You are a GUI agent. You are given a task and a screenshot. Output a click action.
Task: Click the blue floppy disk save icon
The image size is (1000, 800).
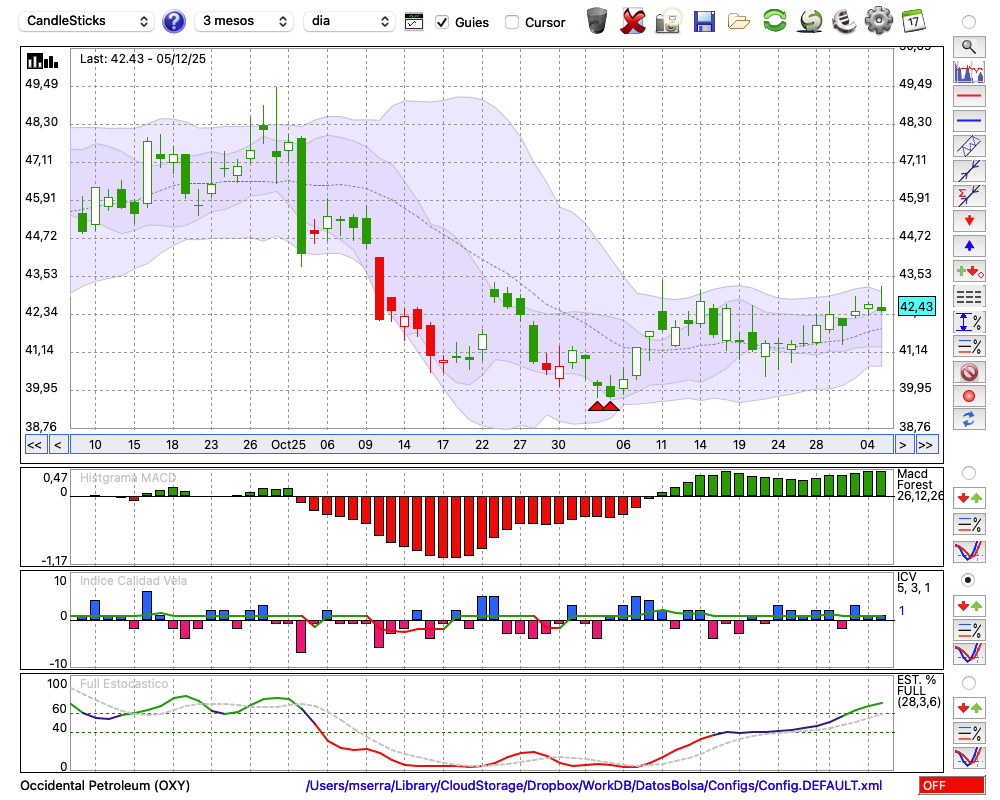pos(704,21)
